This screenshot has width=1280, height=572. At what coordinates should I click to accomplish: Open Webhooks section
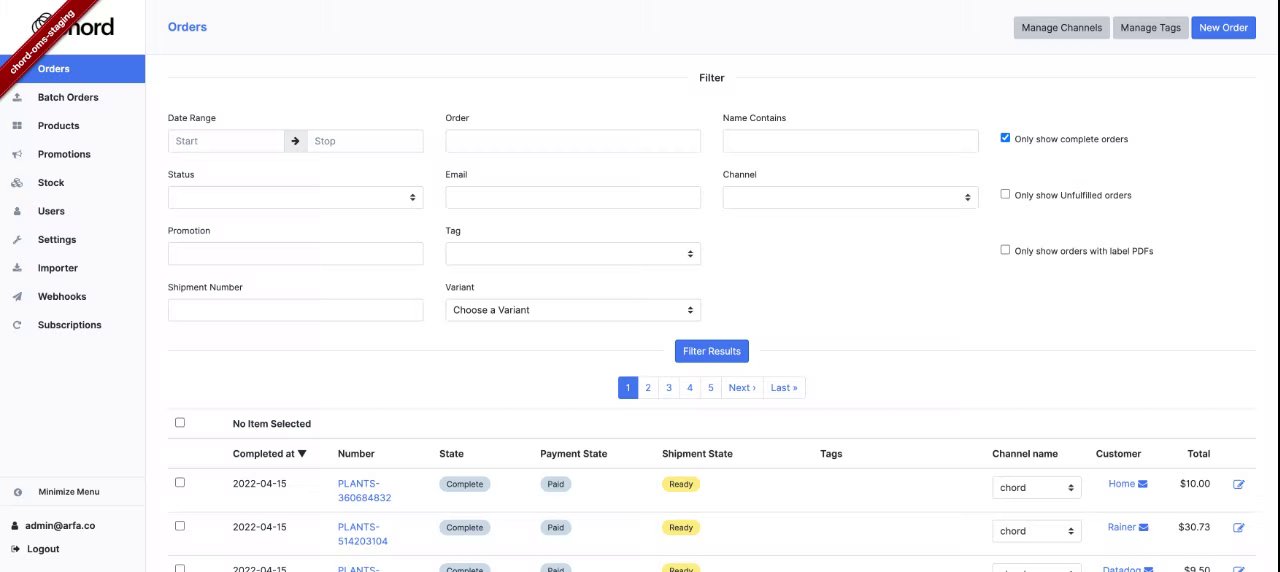pos(62,297)
